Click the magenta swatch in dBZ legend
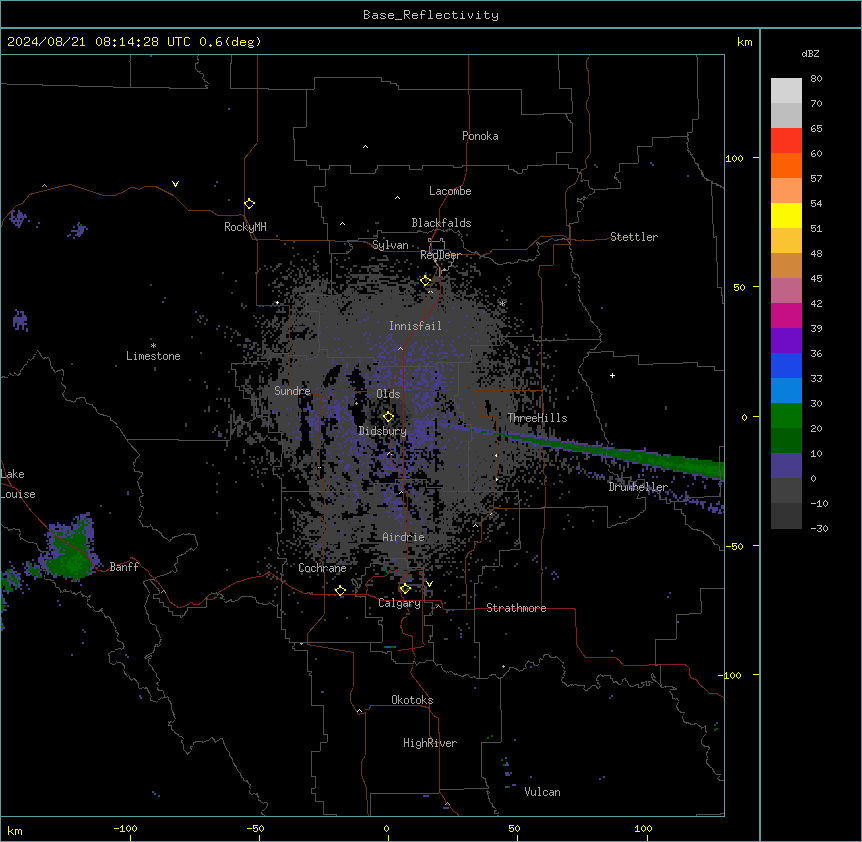Viewport: 862px width, 842px height. pyautogui.click(x=786, y=315)
